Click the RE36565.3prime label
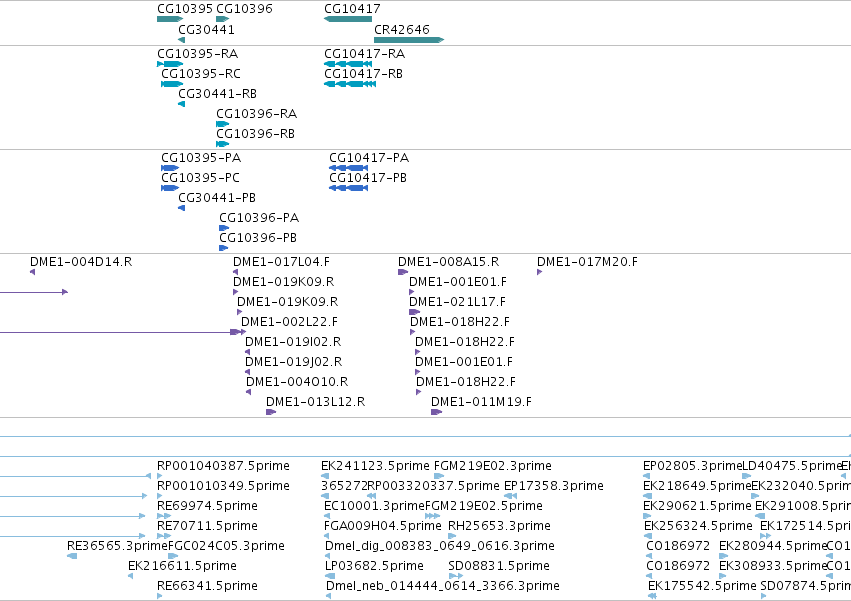 117,546
